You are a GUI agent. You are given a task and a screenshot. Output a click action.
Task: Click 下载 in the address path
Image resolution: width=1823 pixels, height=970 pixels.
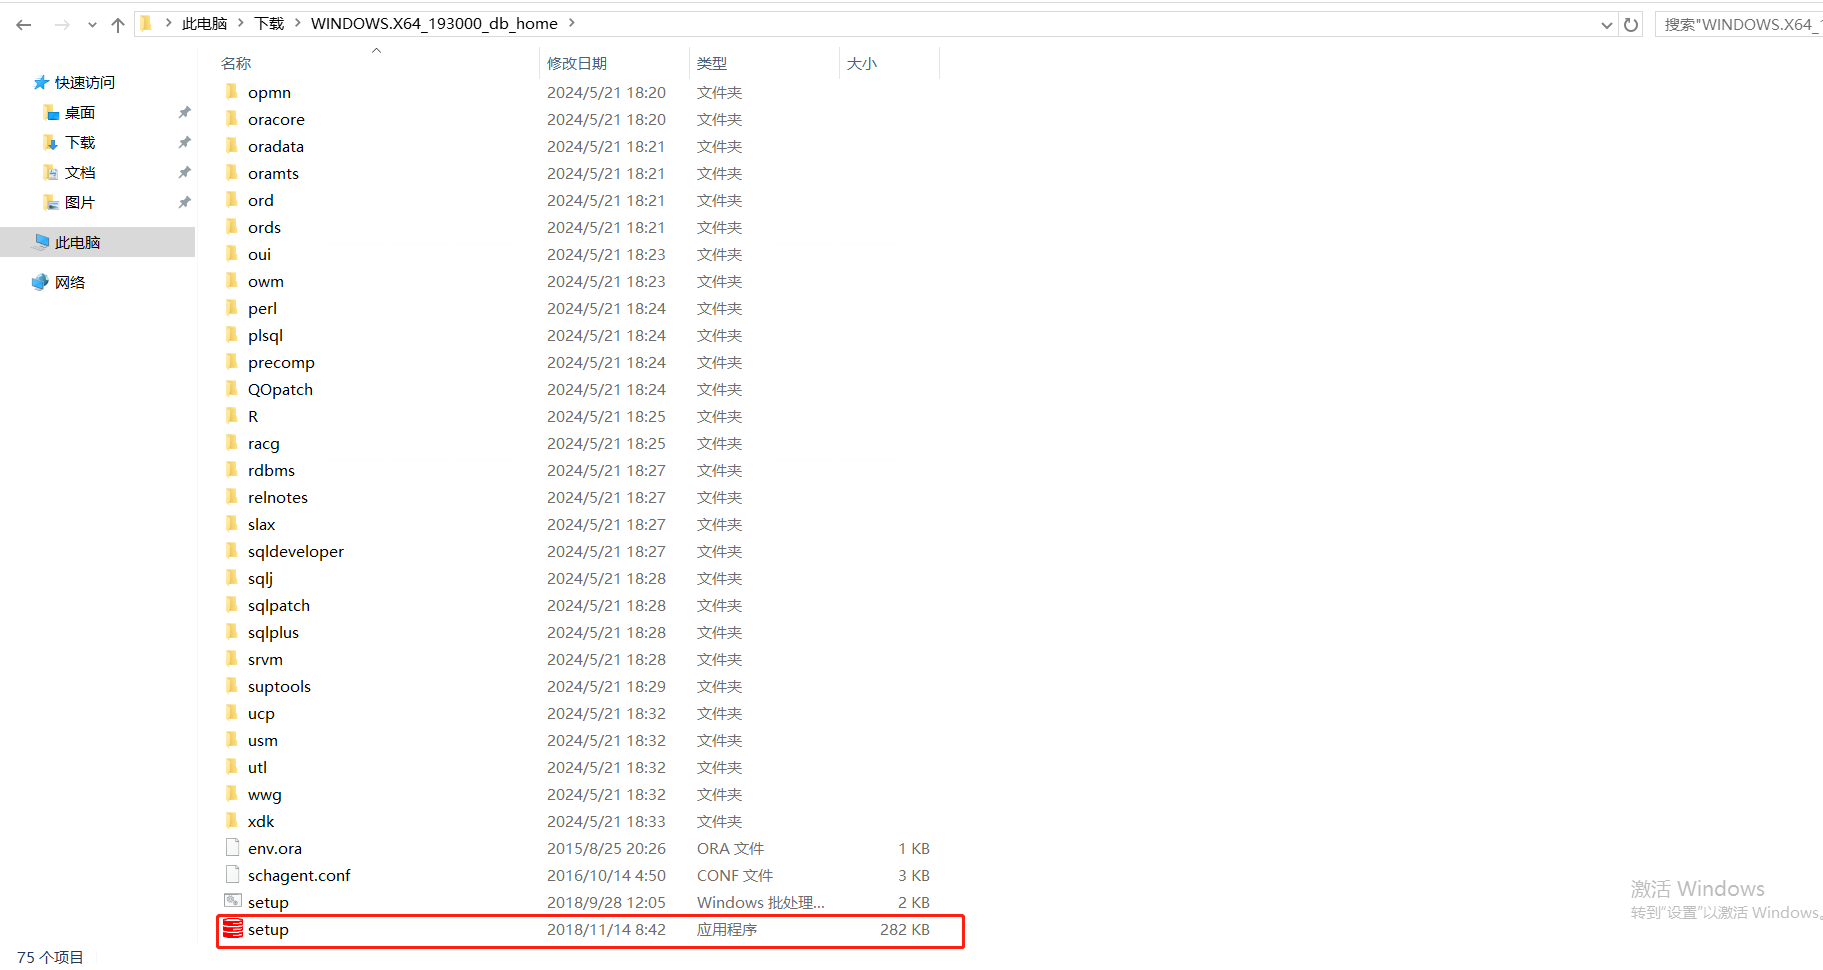tap(270, 23)
